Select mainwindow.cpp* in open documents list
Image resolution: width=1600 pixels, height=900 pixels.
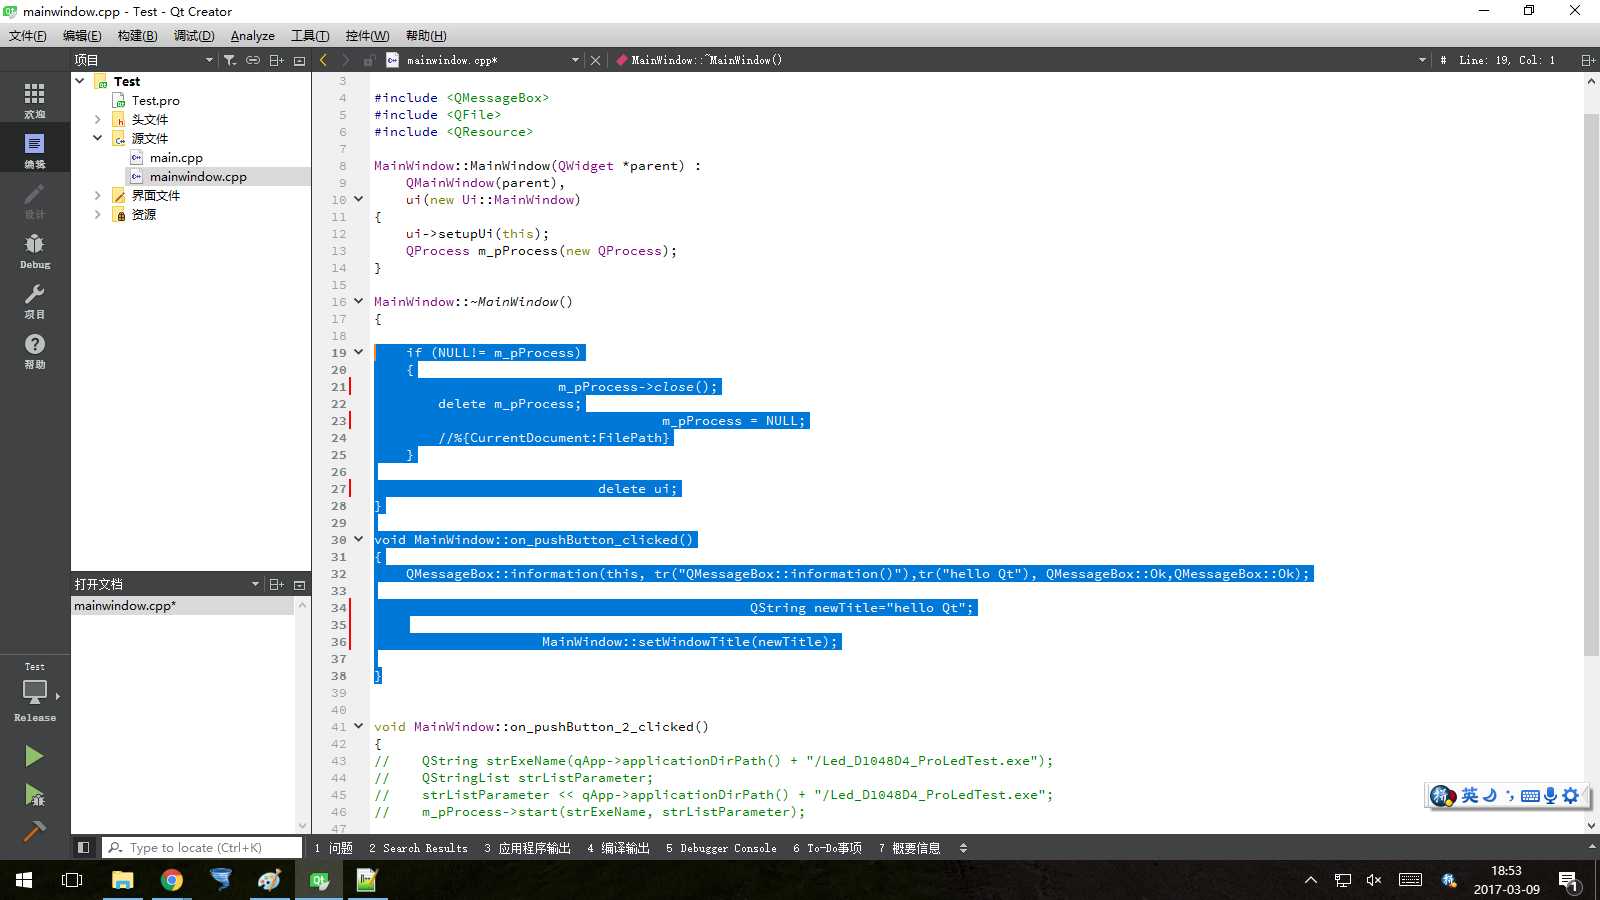point(183,606)
